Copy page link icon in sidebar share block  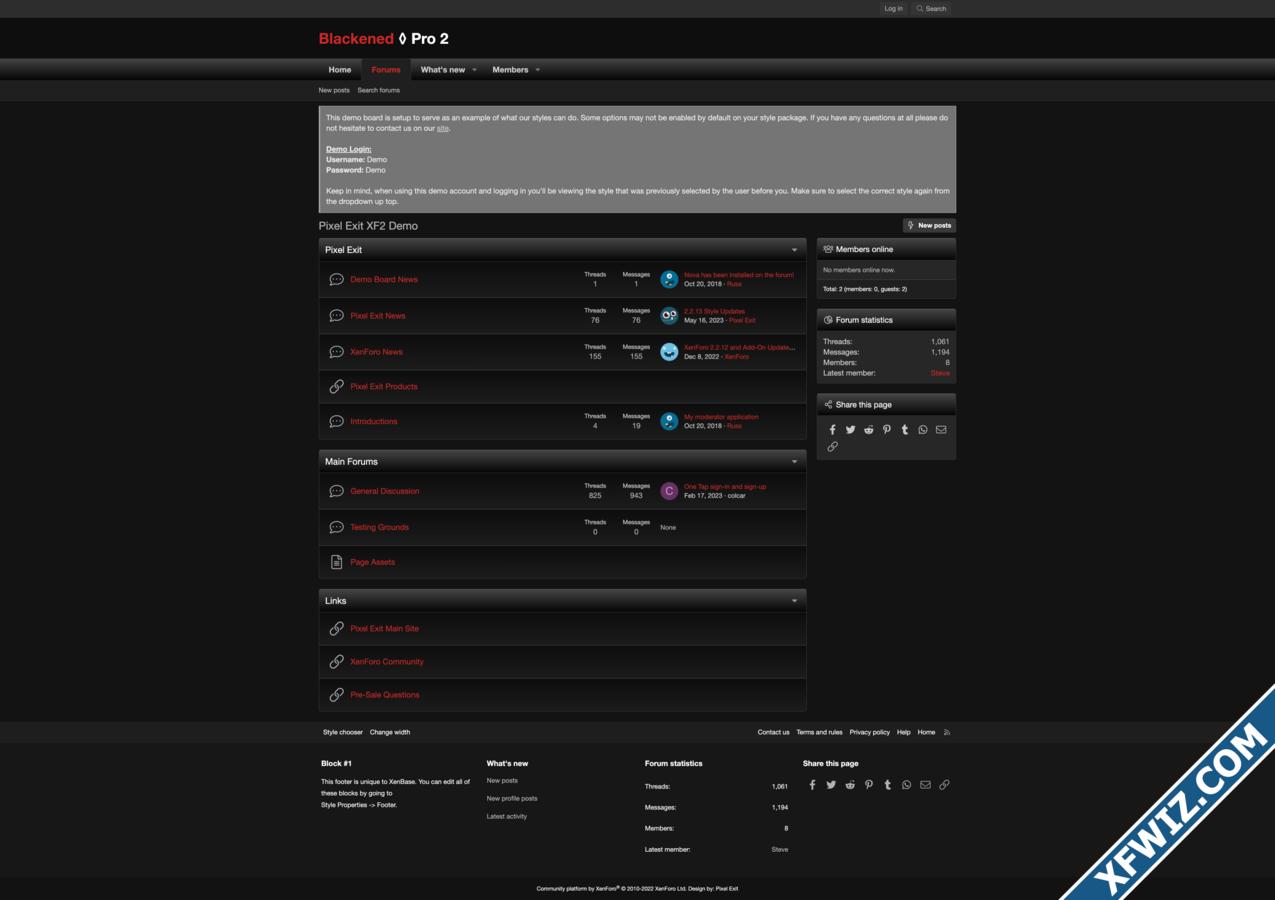[832, 447]
